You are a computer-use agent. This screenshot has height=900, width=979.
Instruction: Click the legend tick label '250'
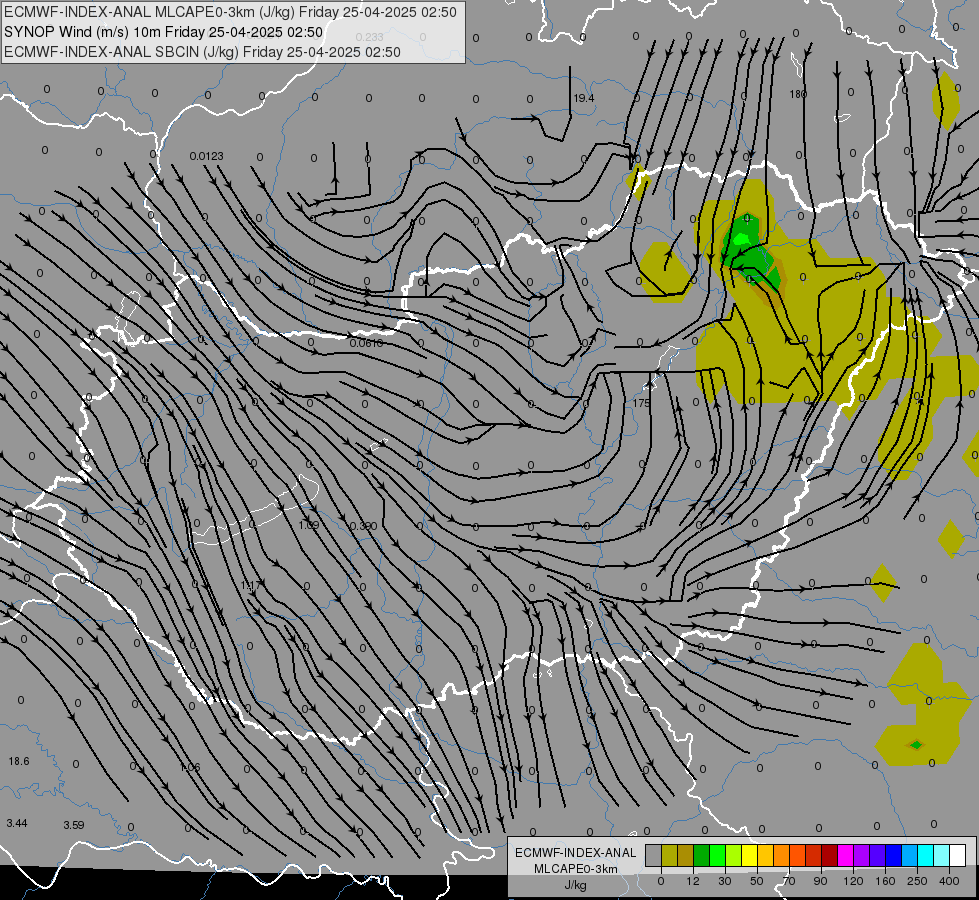coord(917,881)
